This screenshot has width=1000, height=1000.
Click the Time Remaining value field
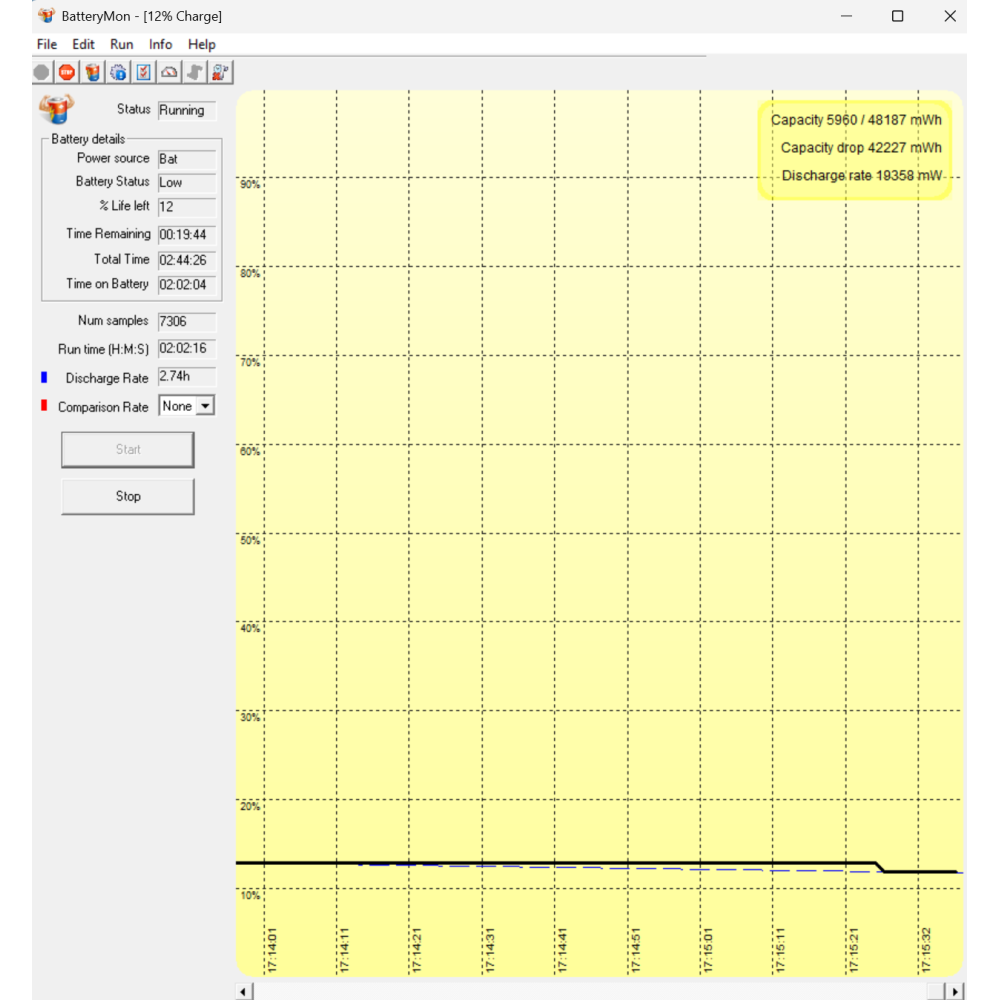[x=186, y=234]
